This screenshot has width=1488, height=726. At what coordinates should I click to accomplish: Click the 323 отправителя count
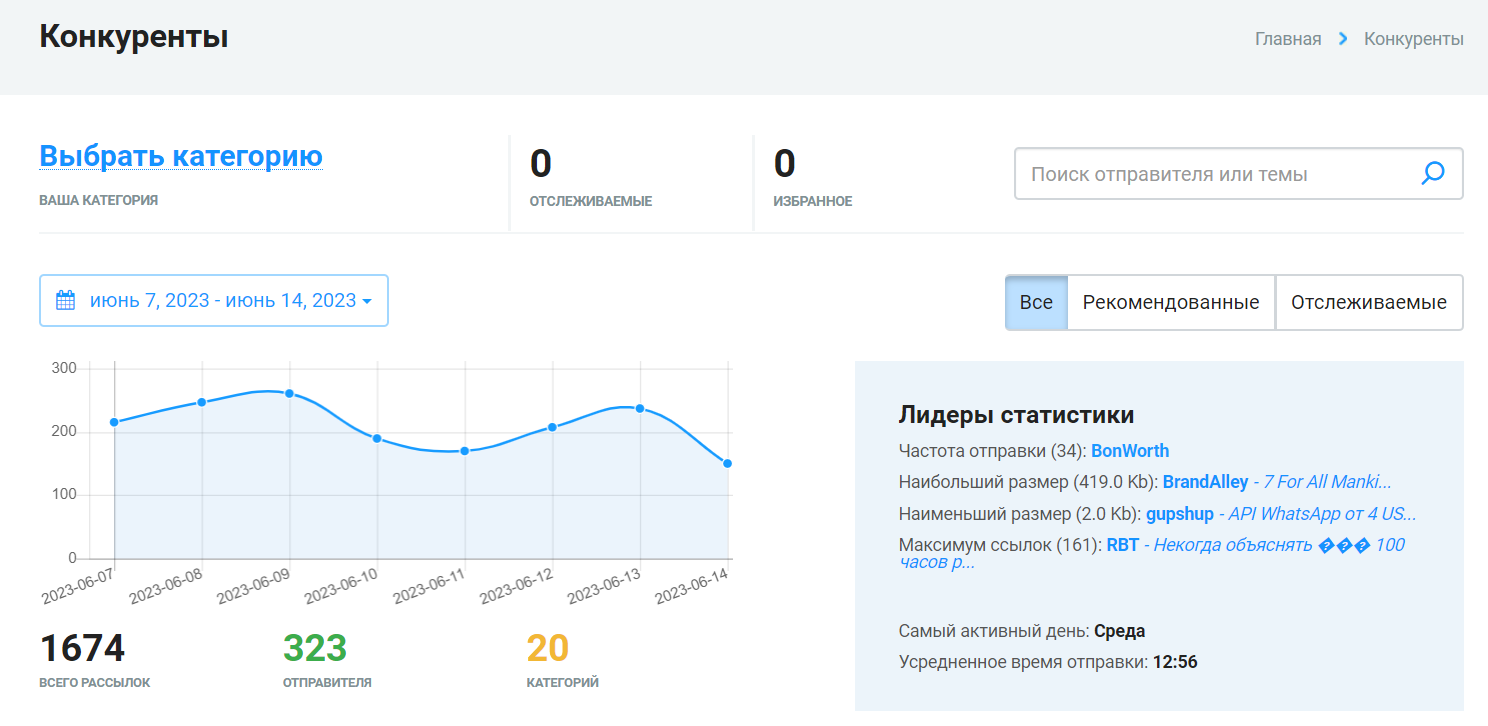315,648
